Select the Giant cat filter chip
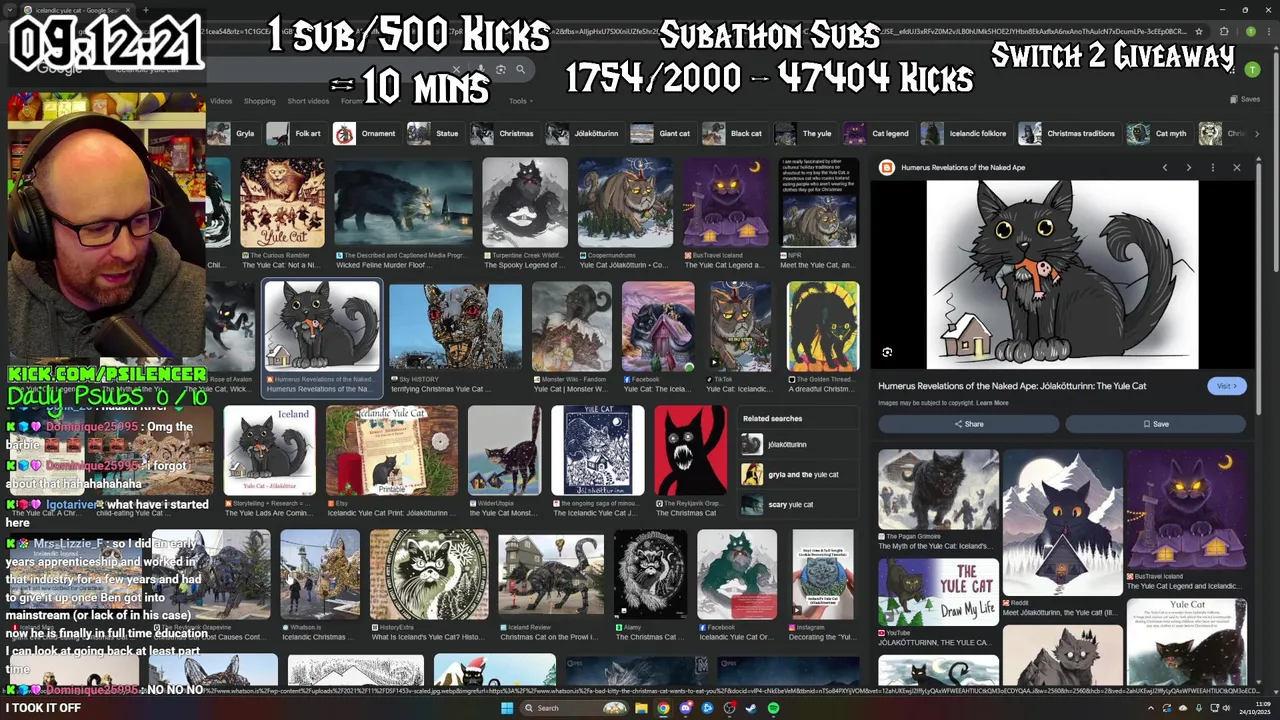This screenshot has width=1280, height=720. coord(663,133)
